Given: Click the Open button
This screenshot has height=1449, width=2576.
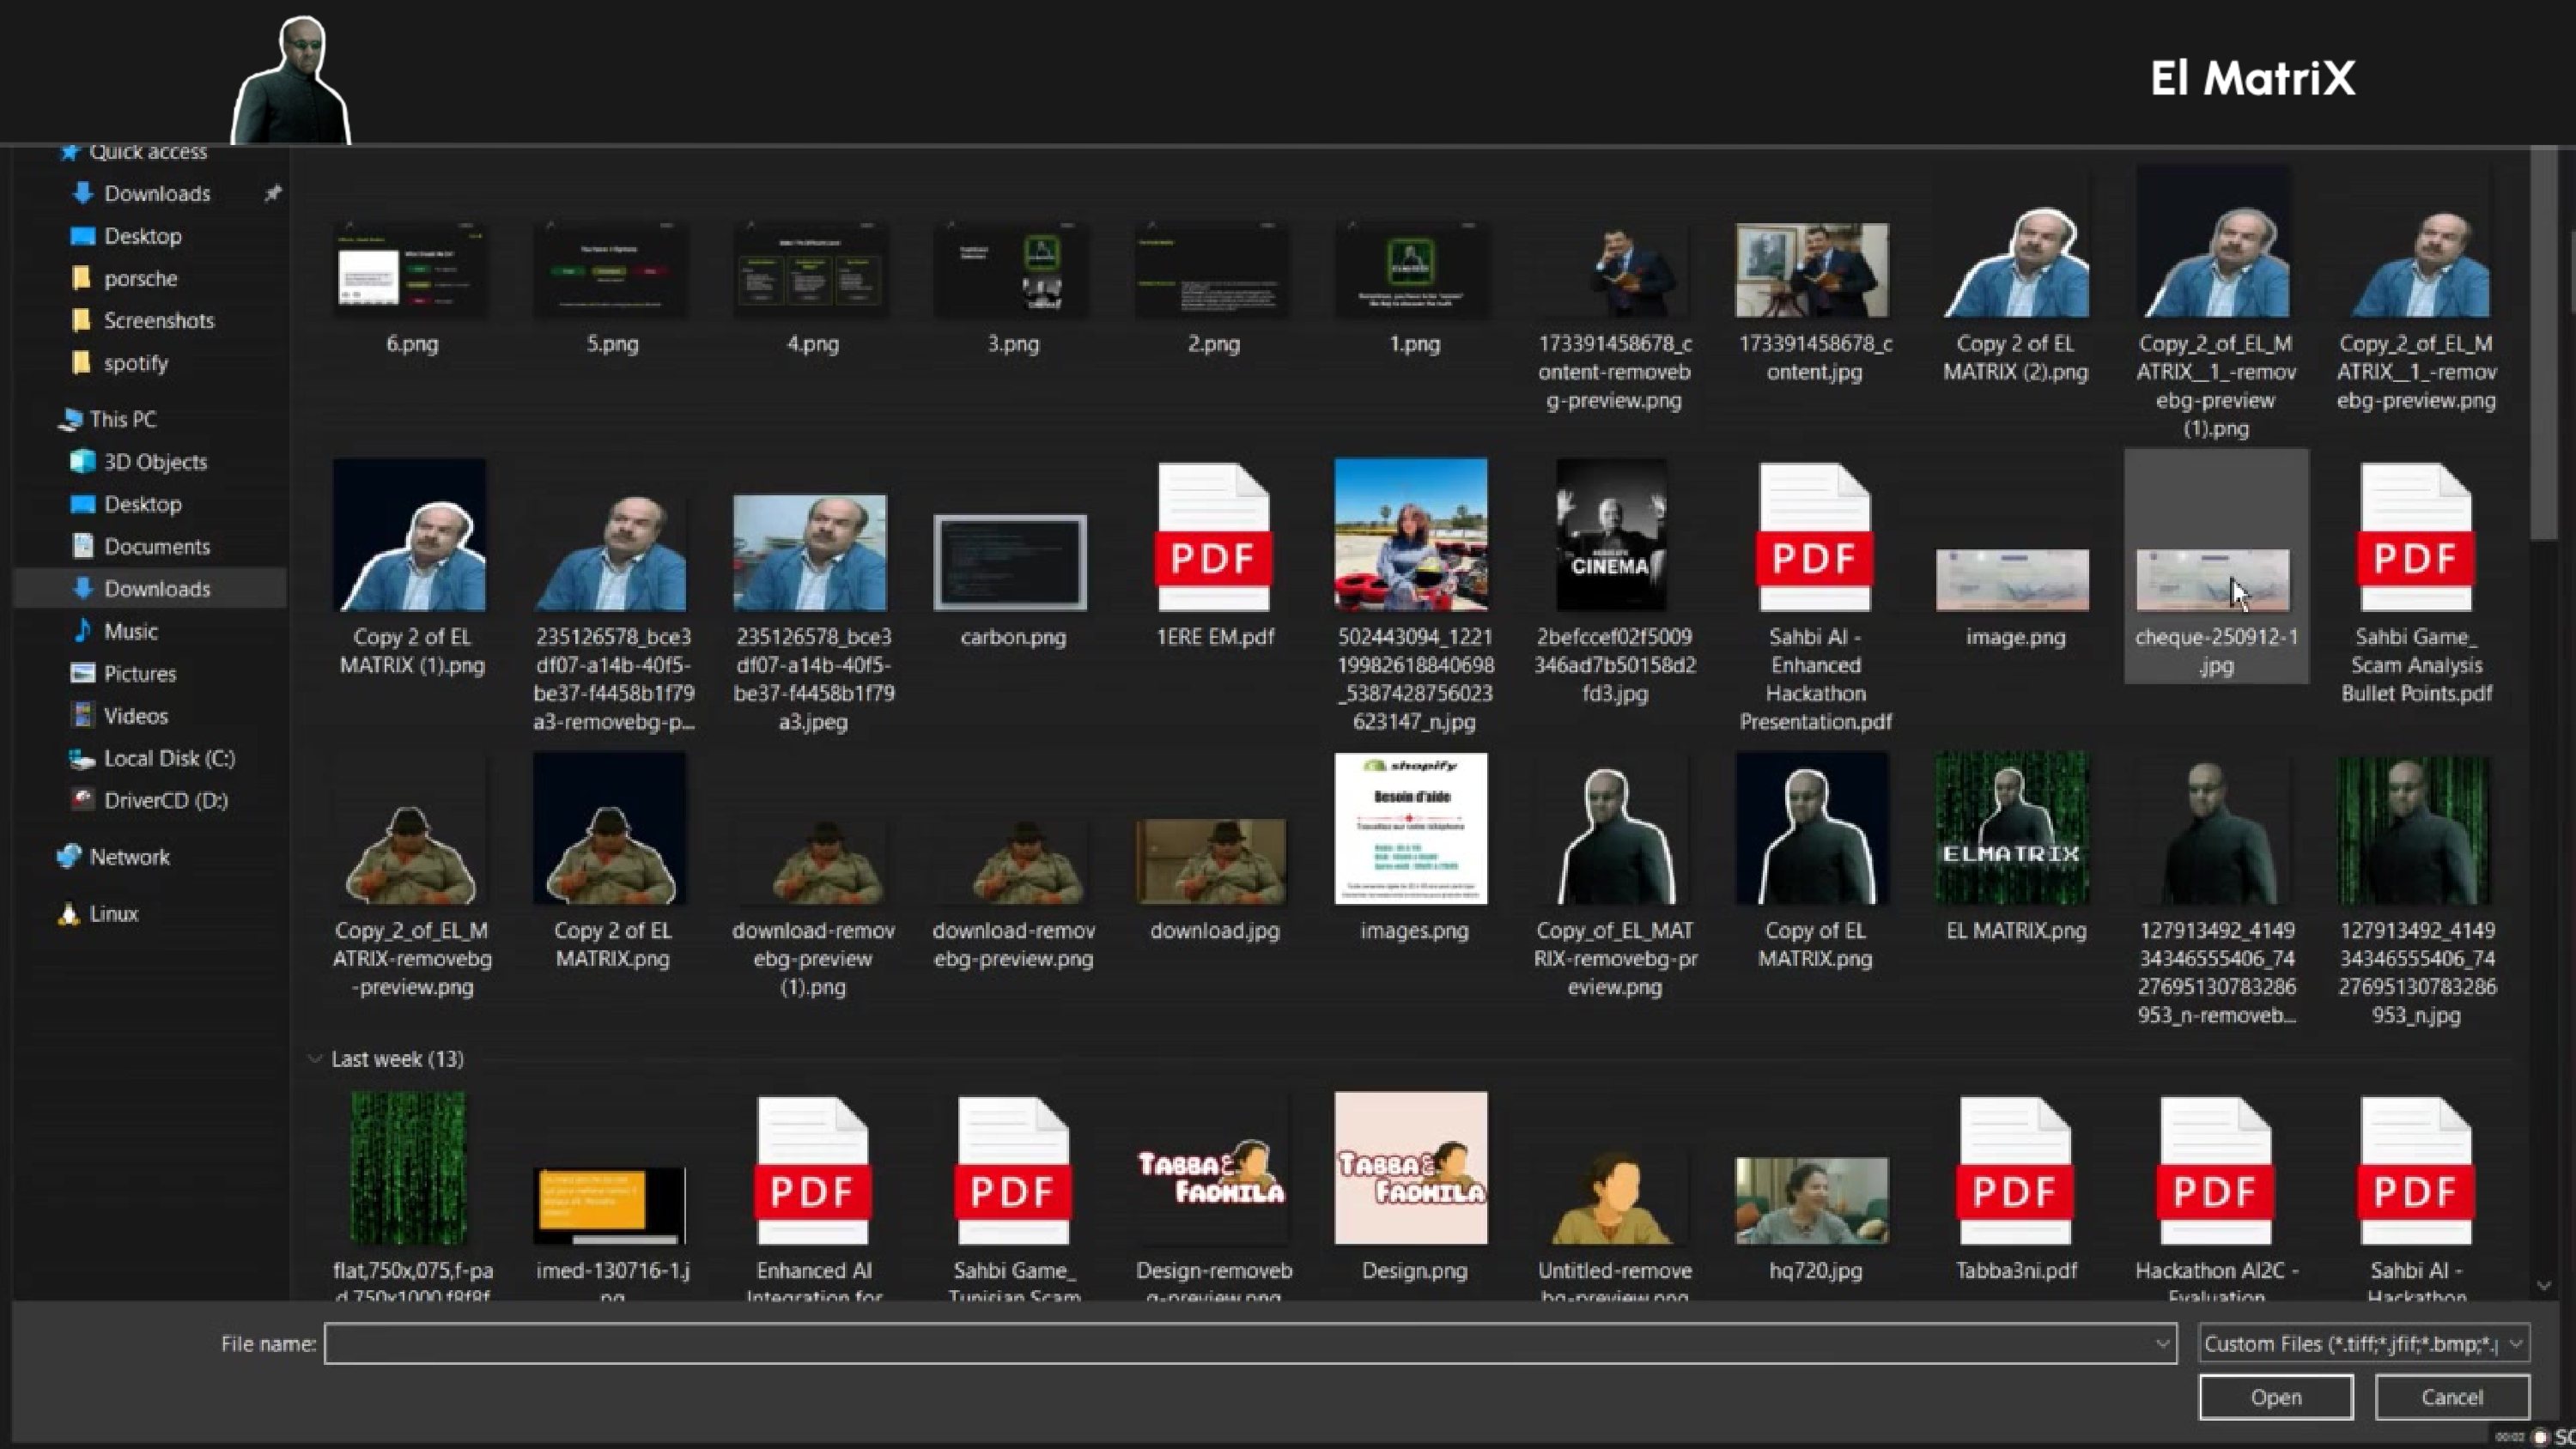Looking at the screenshot, I should click(x=2275, y=1397).
